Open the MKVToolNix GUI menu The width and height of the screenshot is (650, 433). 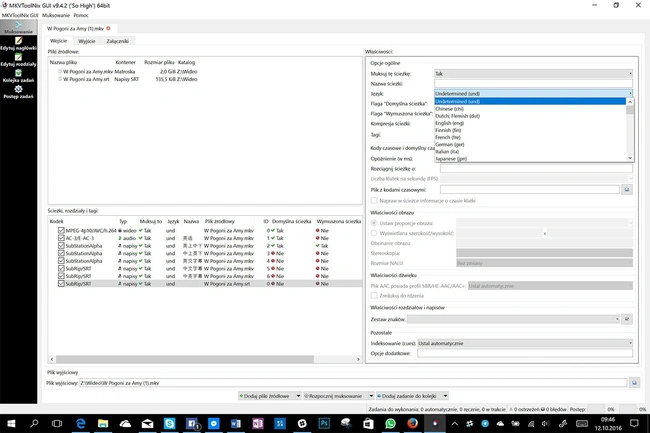coord(20,15)
